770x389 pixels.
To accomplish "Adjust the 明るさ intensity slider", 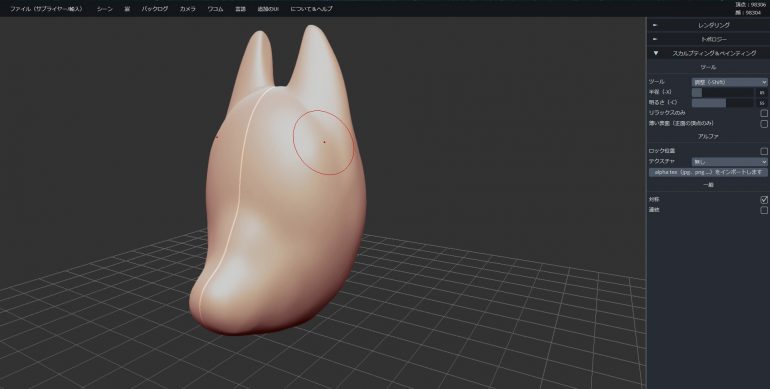I will [722, 103].
